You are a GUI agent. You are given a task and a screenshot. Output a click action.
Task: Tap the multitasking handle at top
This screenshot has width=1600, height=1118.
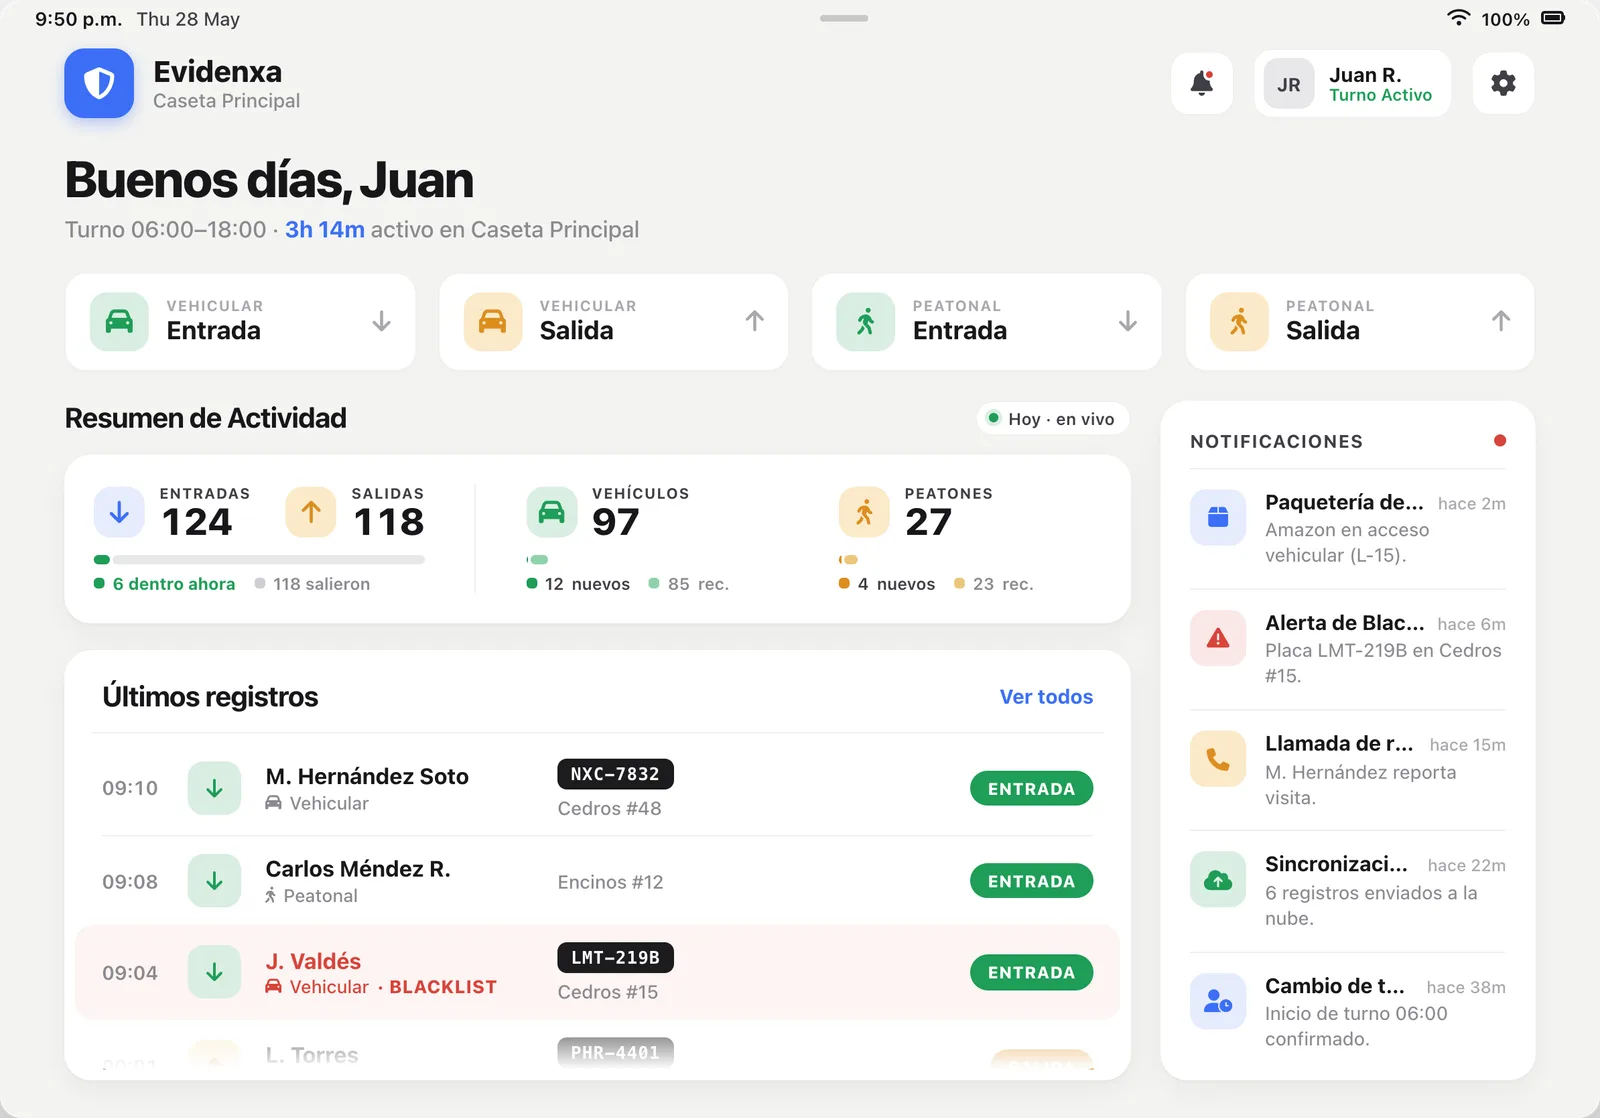pyautogui.click(x=844, y=18)
